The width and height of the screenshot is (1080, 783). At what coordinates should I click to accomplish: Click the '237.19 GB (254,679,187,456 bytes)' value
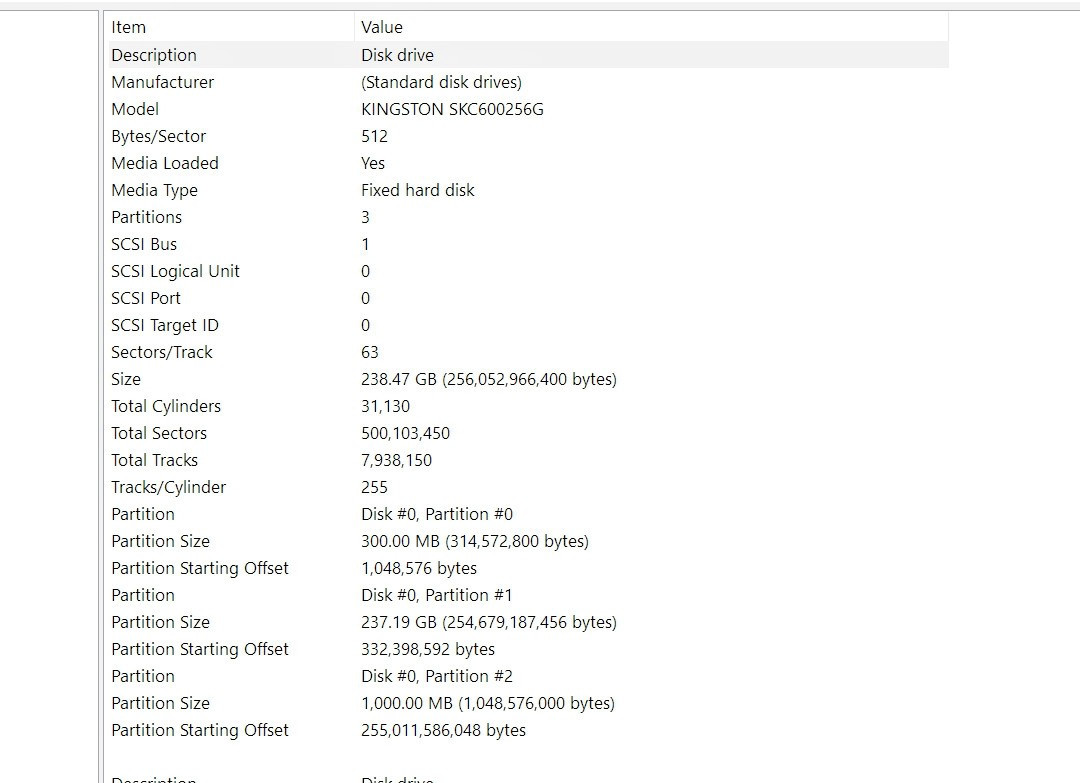[x=489, y=622]
